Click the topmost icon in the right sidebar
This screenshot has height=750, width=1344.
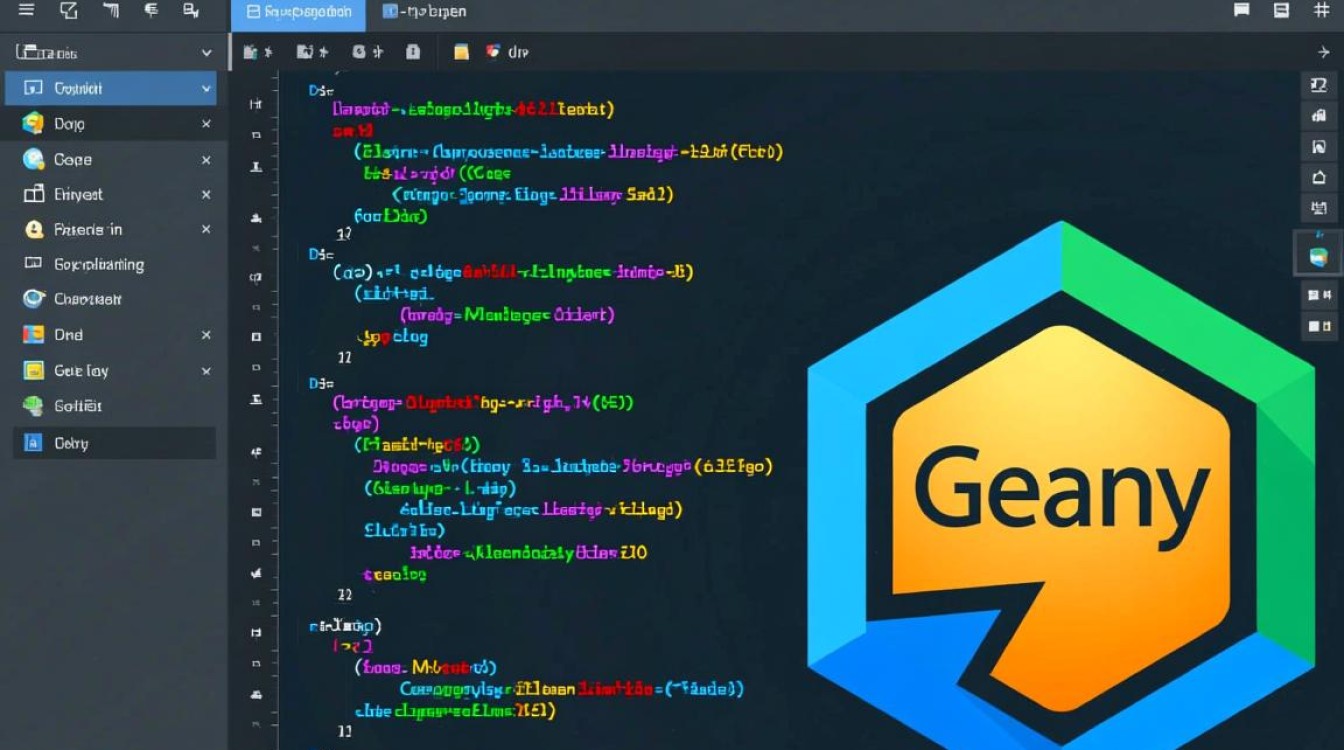point(1318,86)
